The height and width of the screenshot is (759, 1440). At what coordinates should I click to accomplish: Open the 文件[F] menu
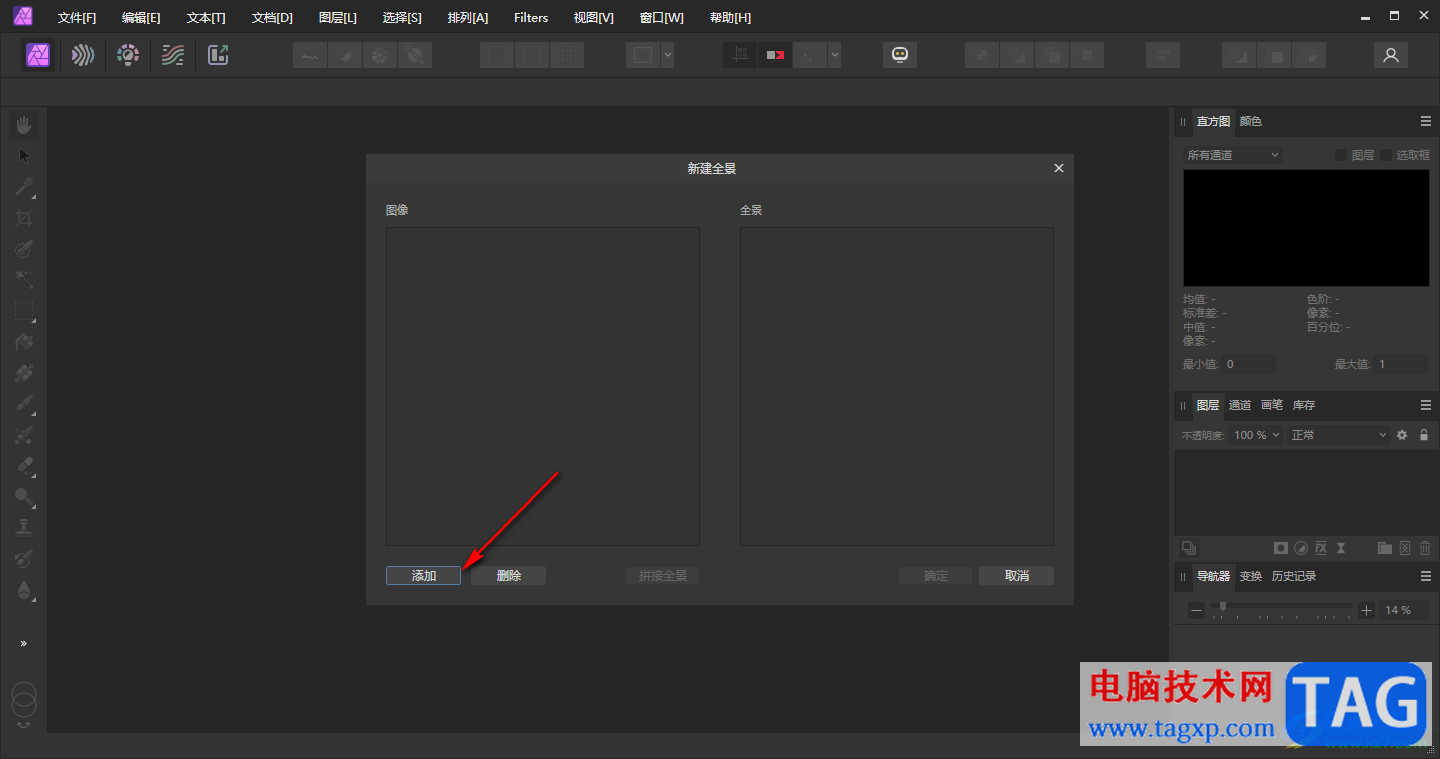77,17
